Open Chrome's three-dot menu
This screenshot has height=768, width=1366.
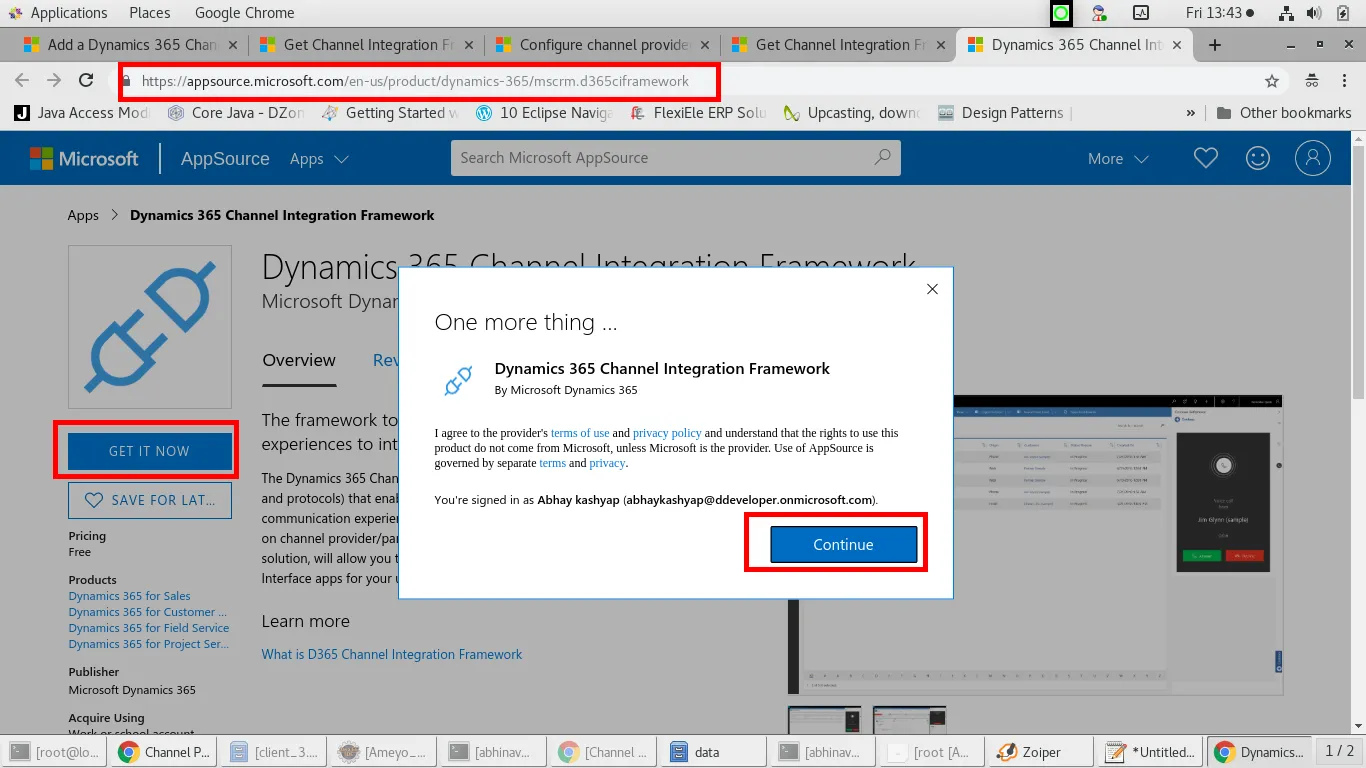[x=1342, y=81]
